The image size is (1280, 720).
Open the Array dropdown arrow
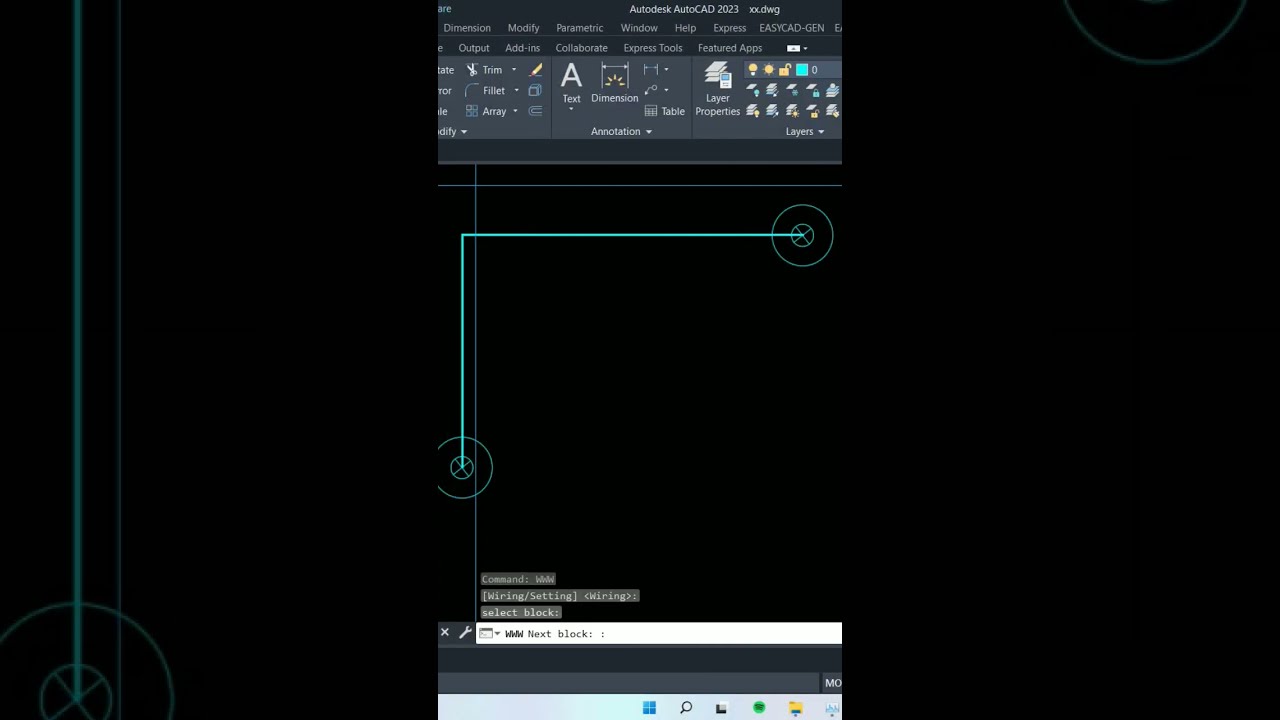[x=515, y=111]
